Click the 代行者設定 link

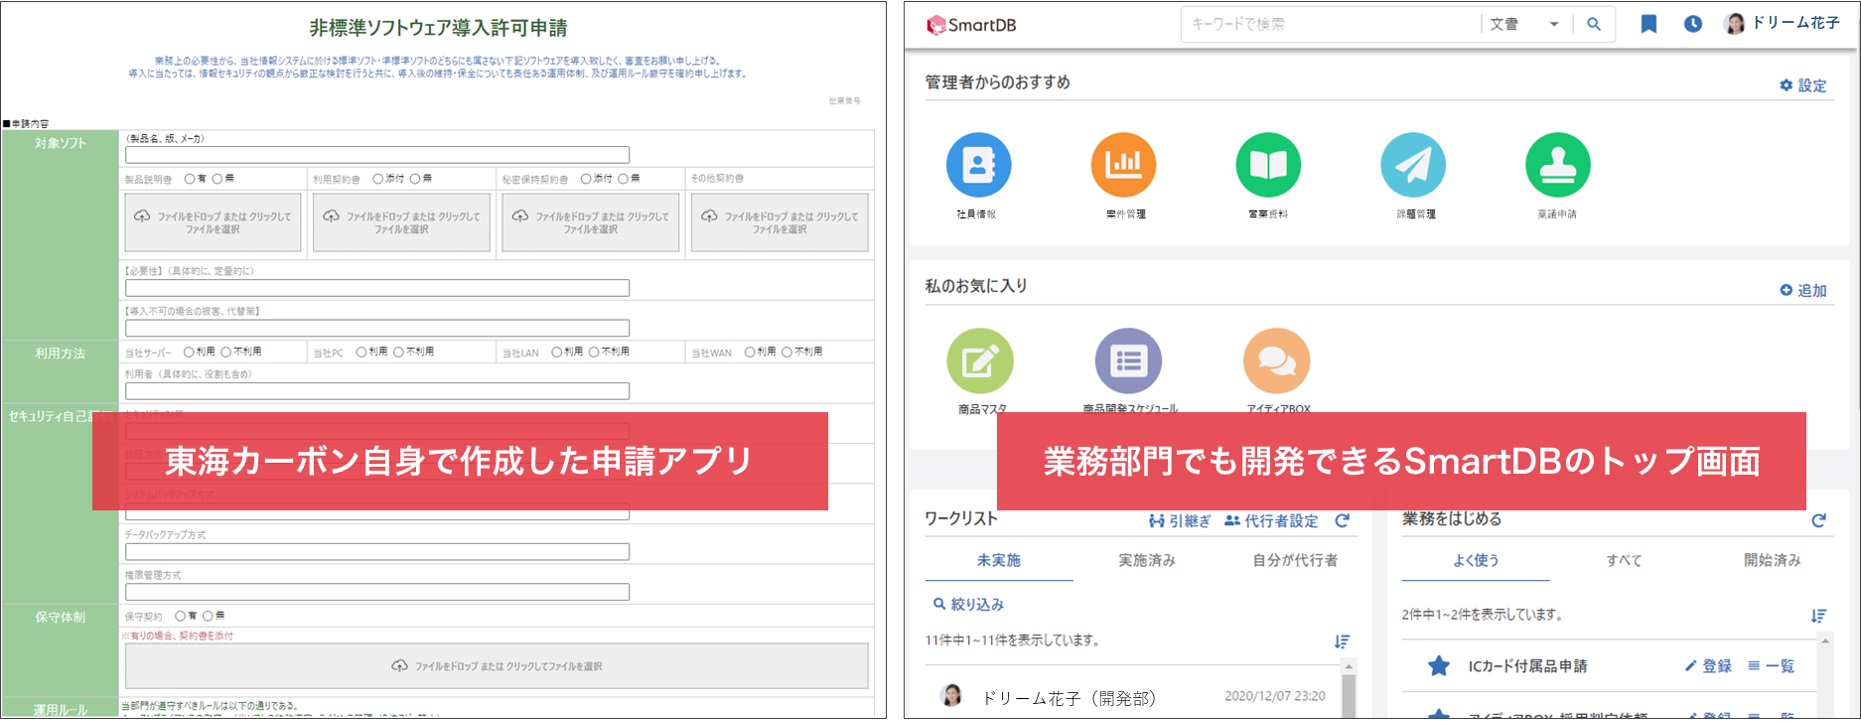click(x=1271, y=521)
